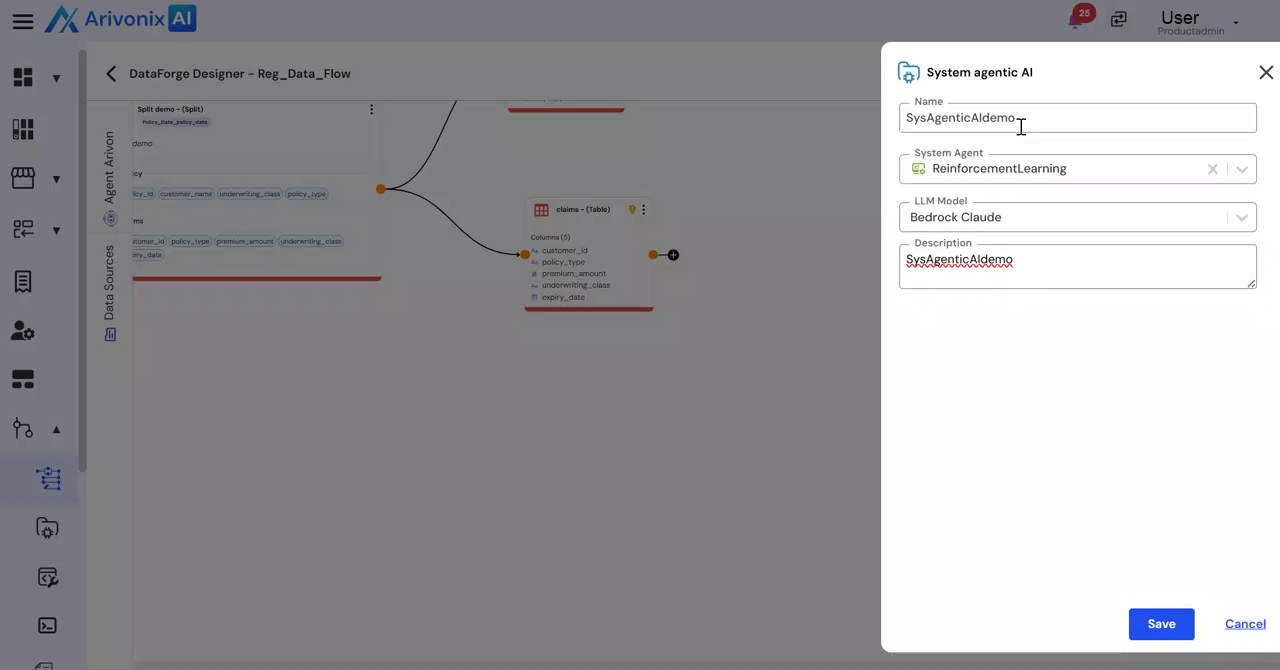
Task: Click the user settings sidebar icon
Action: pos(23,331)
